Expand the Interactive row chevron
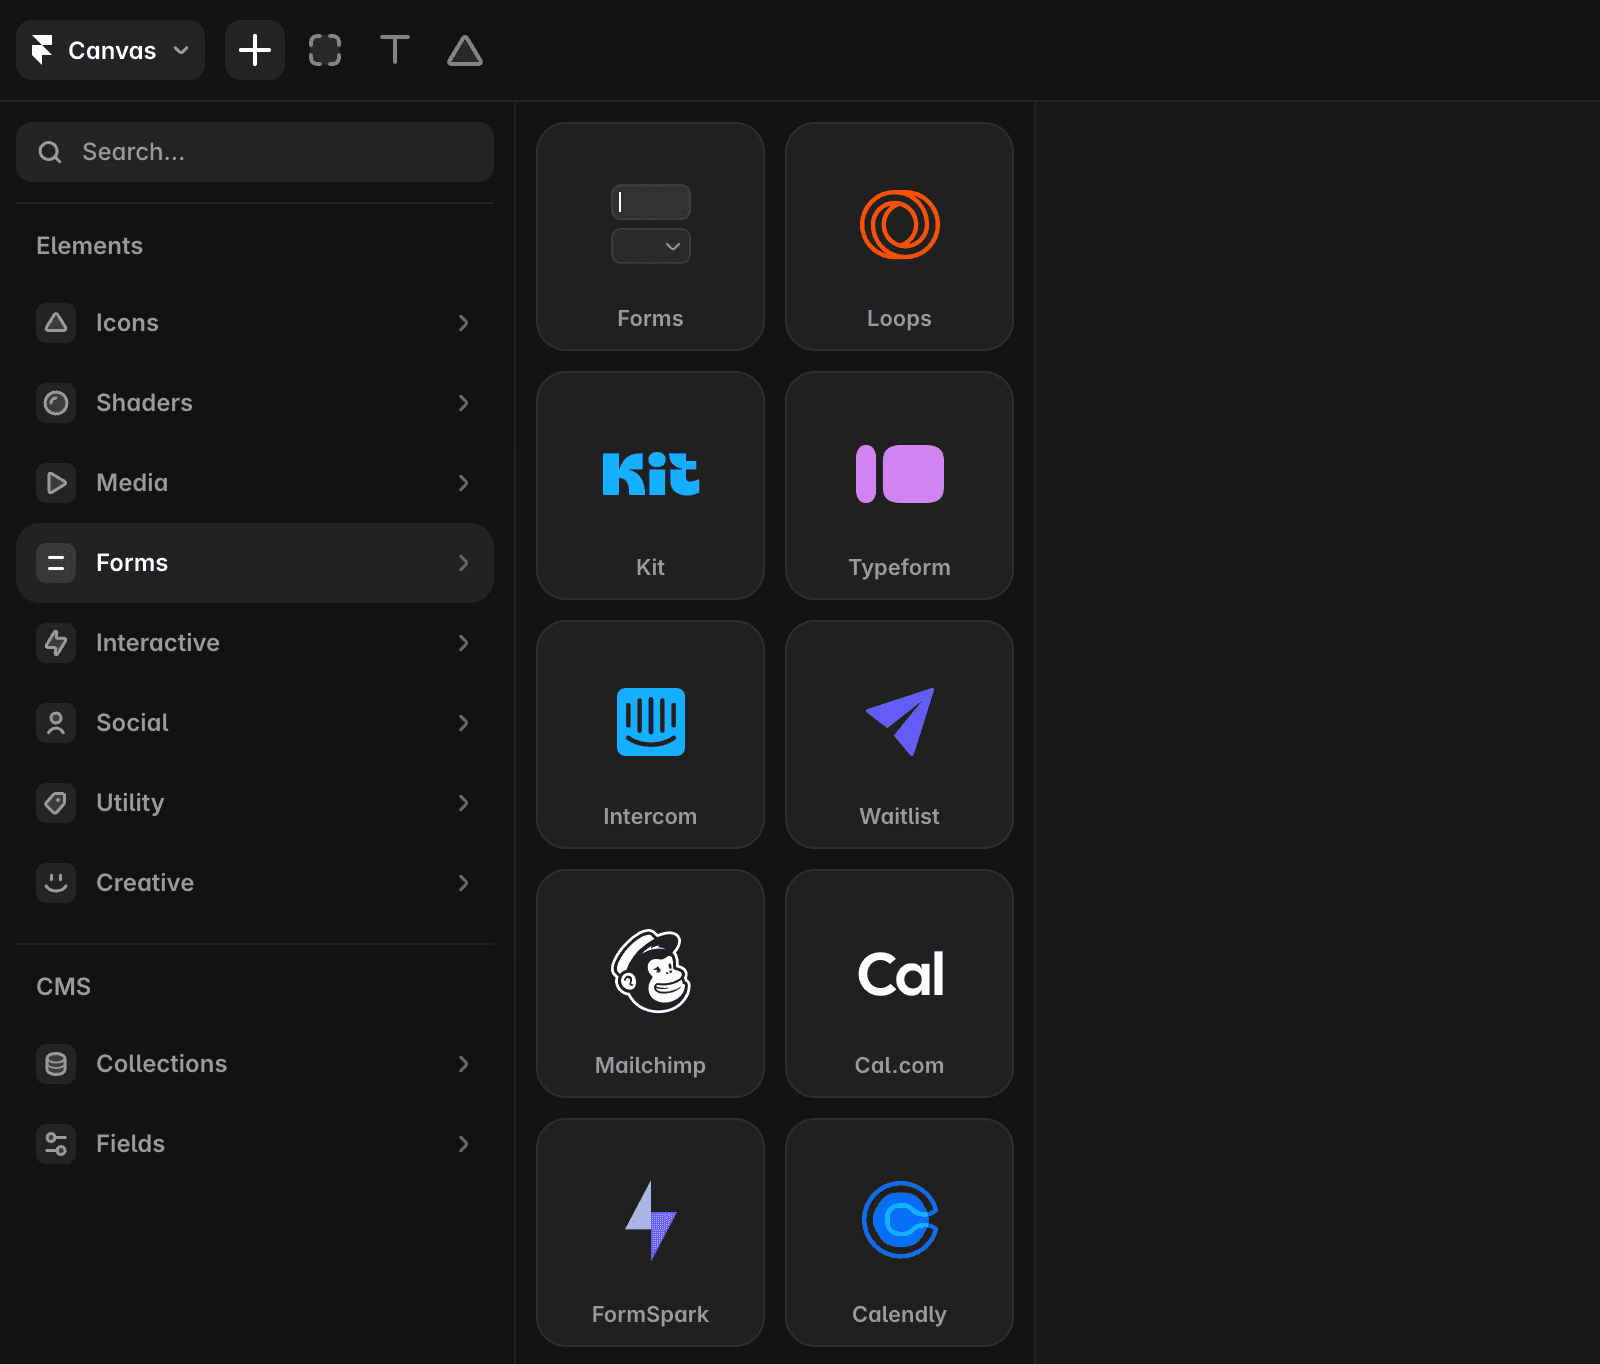 (x=463, y=643)
